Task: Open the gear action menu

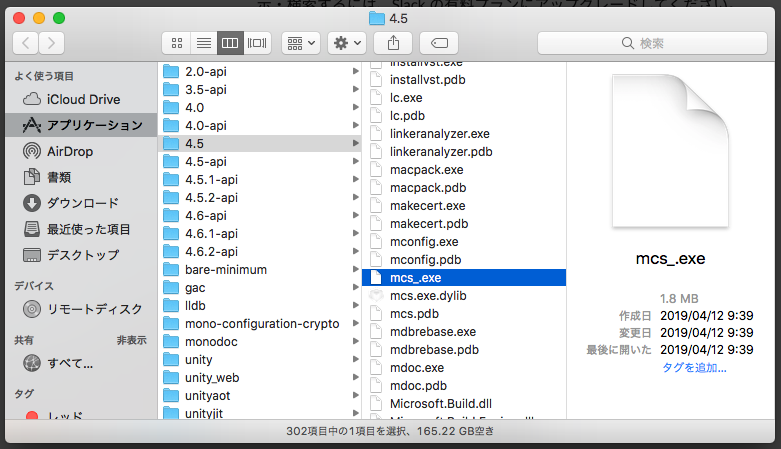Action: tap(347, 43)
